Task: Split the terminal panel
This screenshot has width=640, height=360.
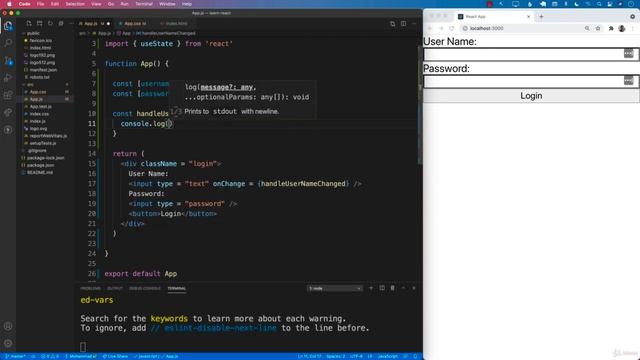Action: tap(382, 288)
